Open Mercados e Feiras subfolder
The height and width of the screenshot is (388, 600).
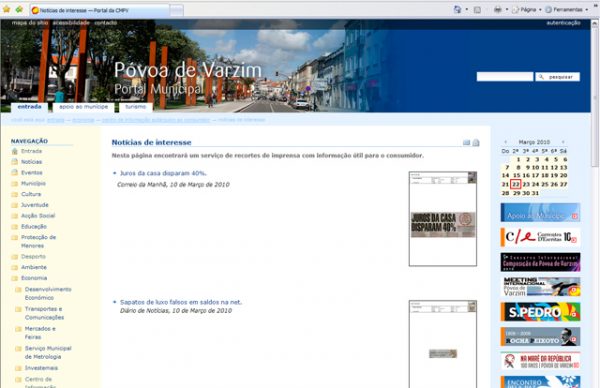pyautogui.click(x=40, y=333)
